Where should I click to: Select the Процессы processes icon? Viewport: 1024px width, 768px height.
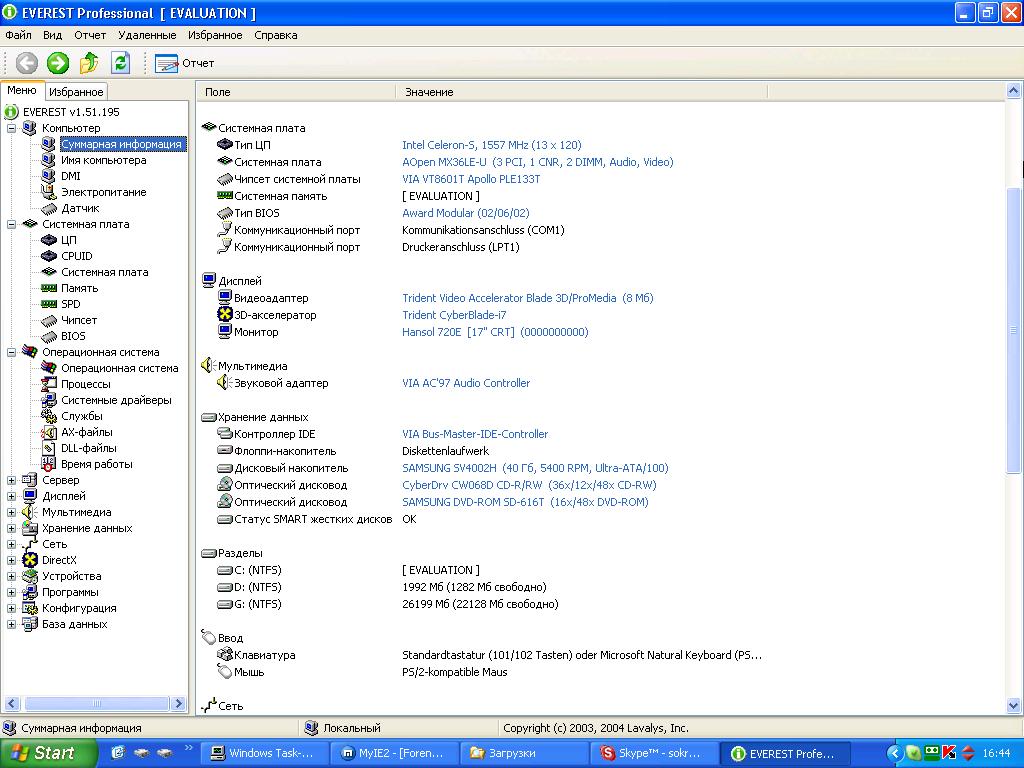[x=48, y=384]
